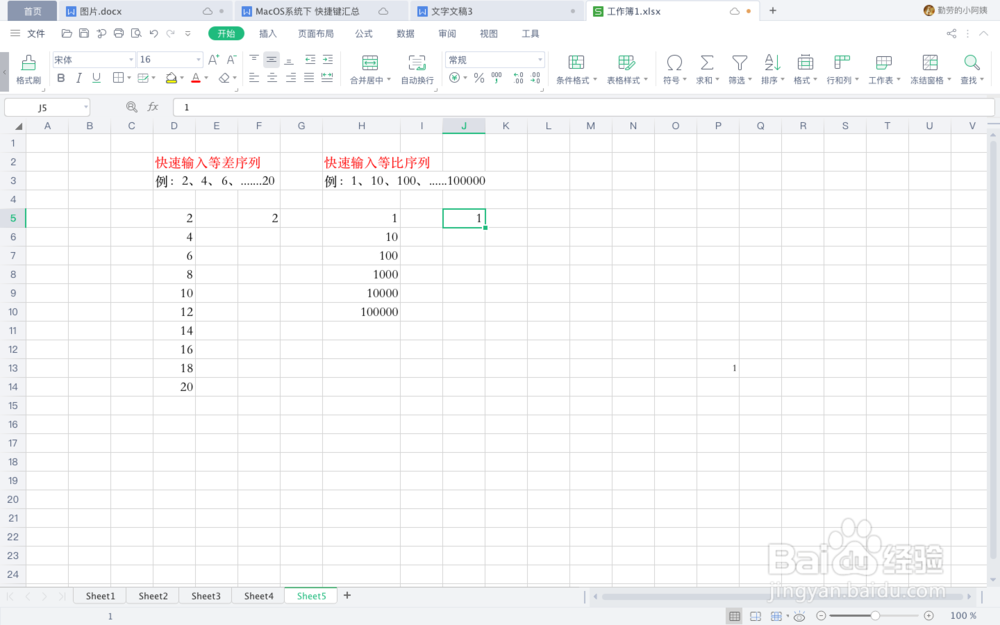The height and width of the screenshot is (625, 1000).
Task: Add a new sheet with plus button
Action: pyautogui.click(x=347, y=595)
